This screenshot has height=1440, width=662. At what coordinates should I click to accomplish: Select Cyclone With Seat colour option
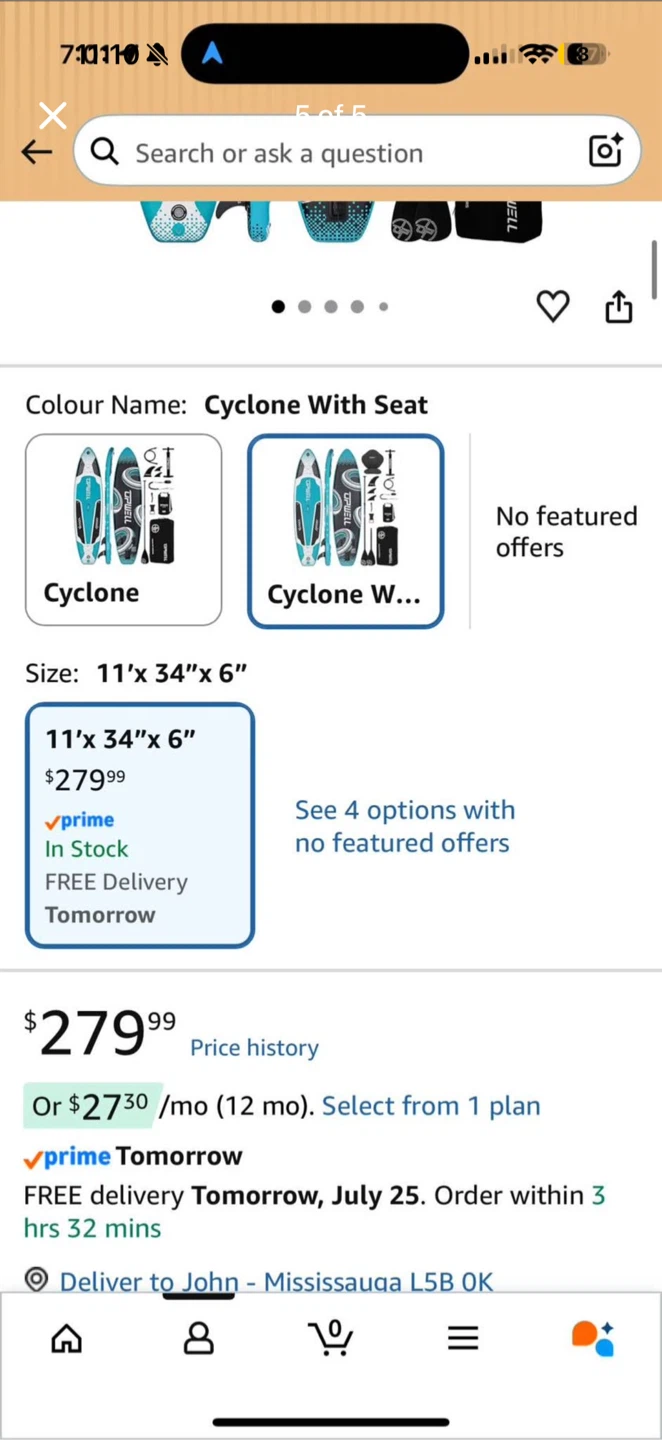(346, 531)
